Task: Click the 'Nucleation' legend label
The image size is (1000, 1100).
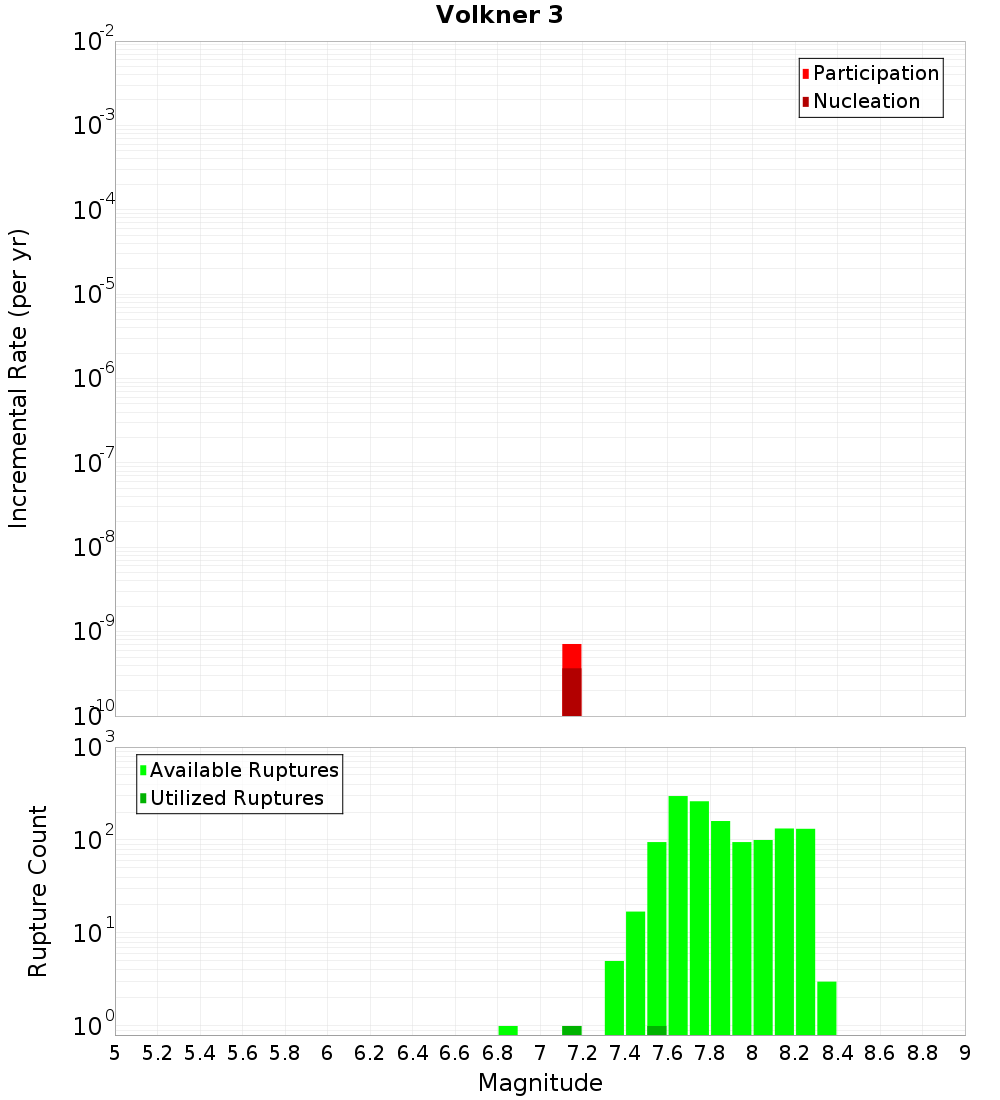Action: click(867, 102)
